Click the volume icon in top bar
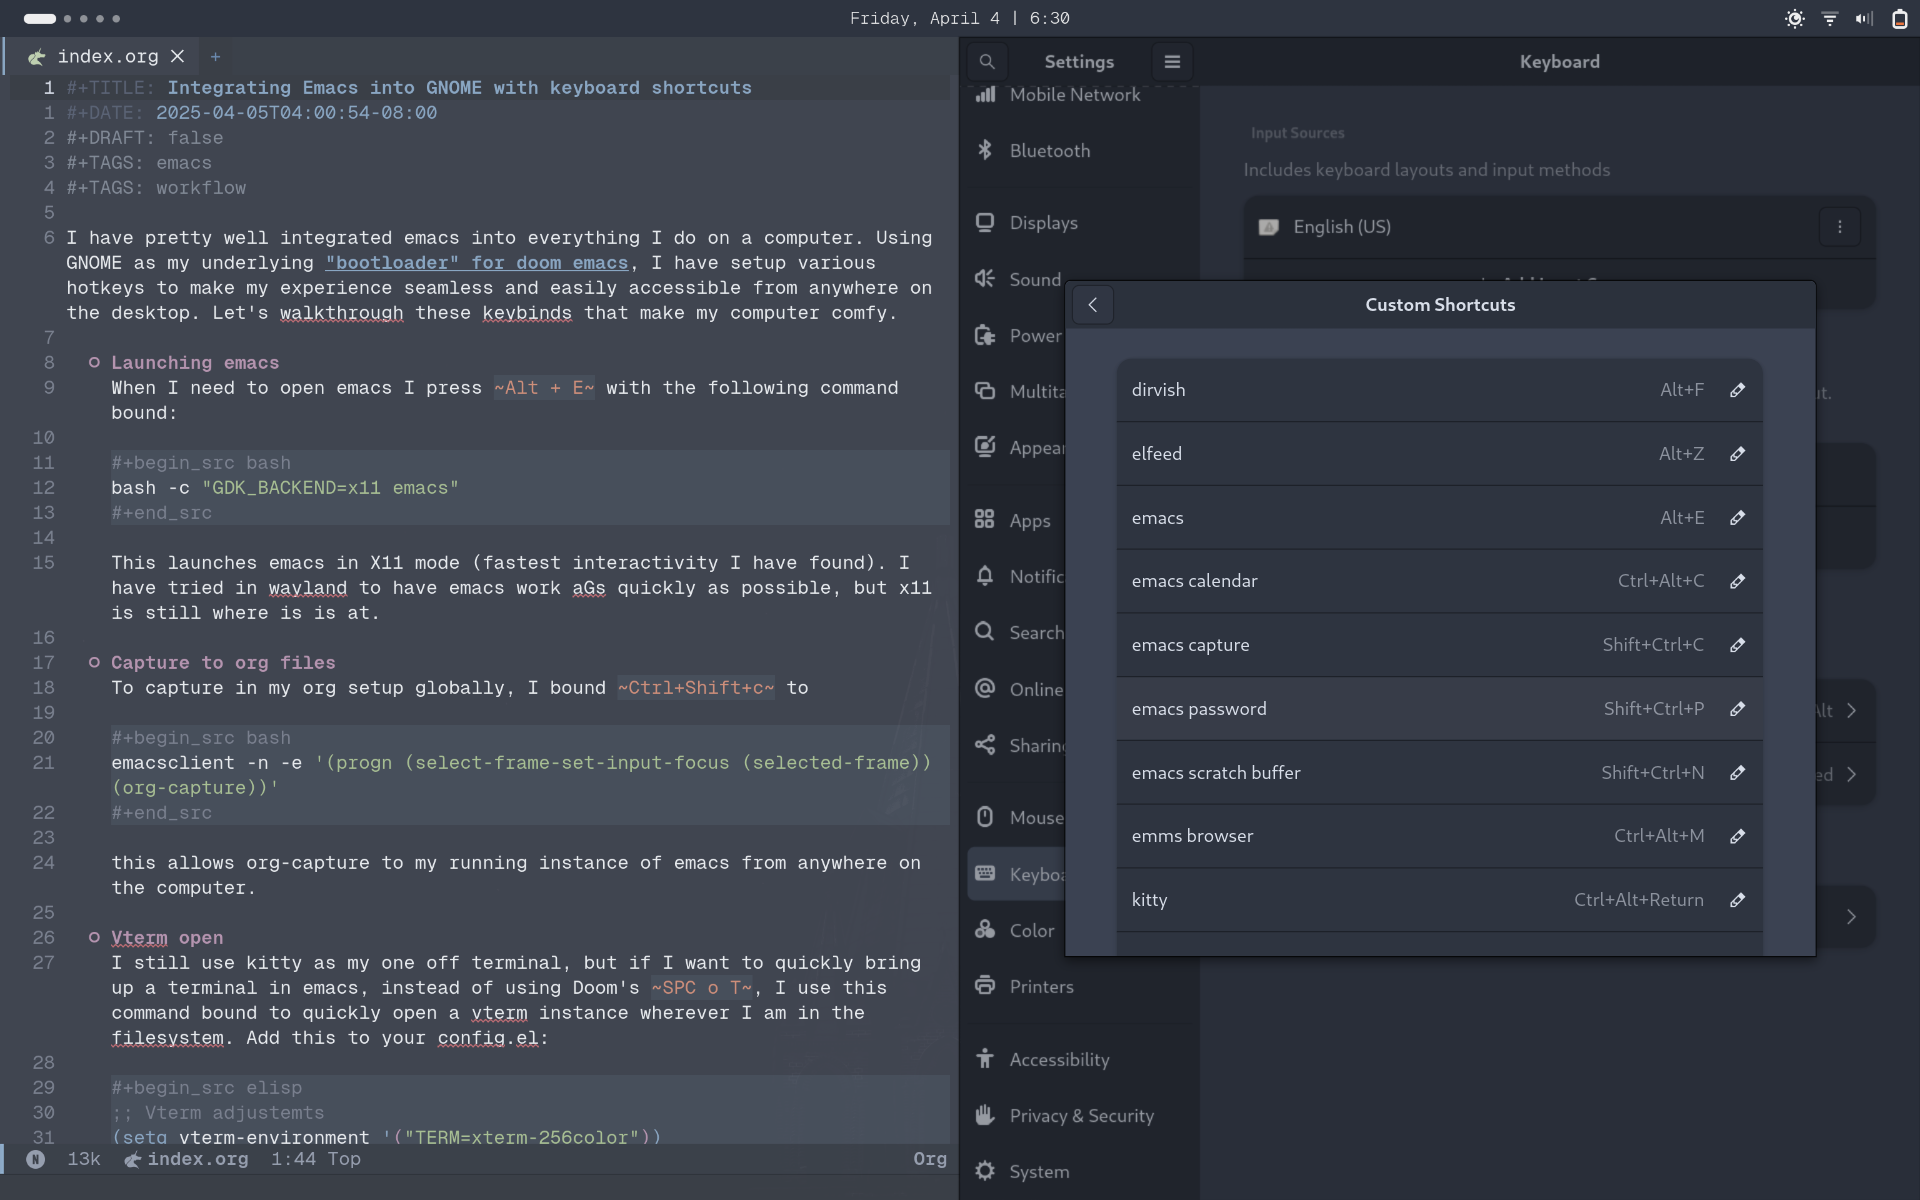Viewport: 1920px width, 1200px height. click(x=1864, y=18)
